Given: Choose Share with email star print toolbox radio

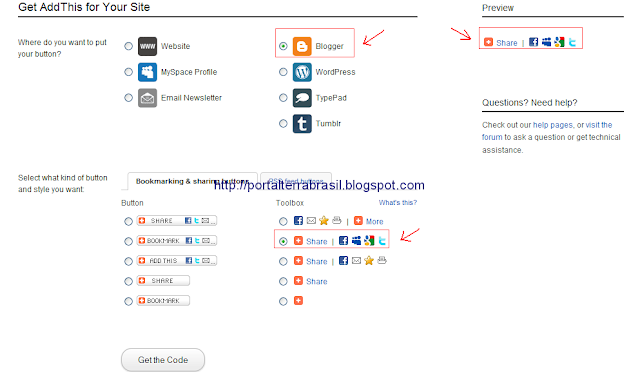Looking at the screenshot, I should [x=283, y=261].
